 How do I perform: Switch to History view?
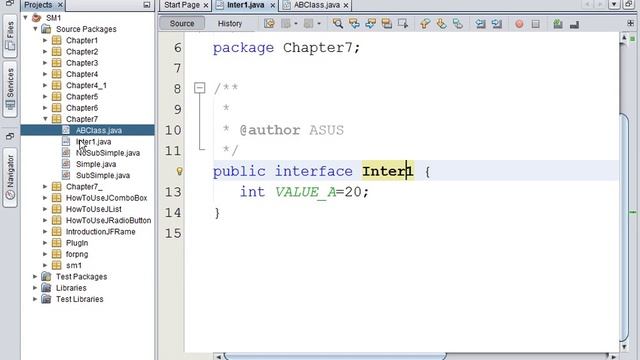230,24
